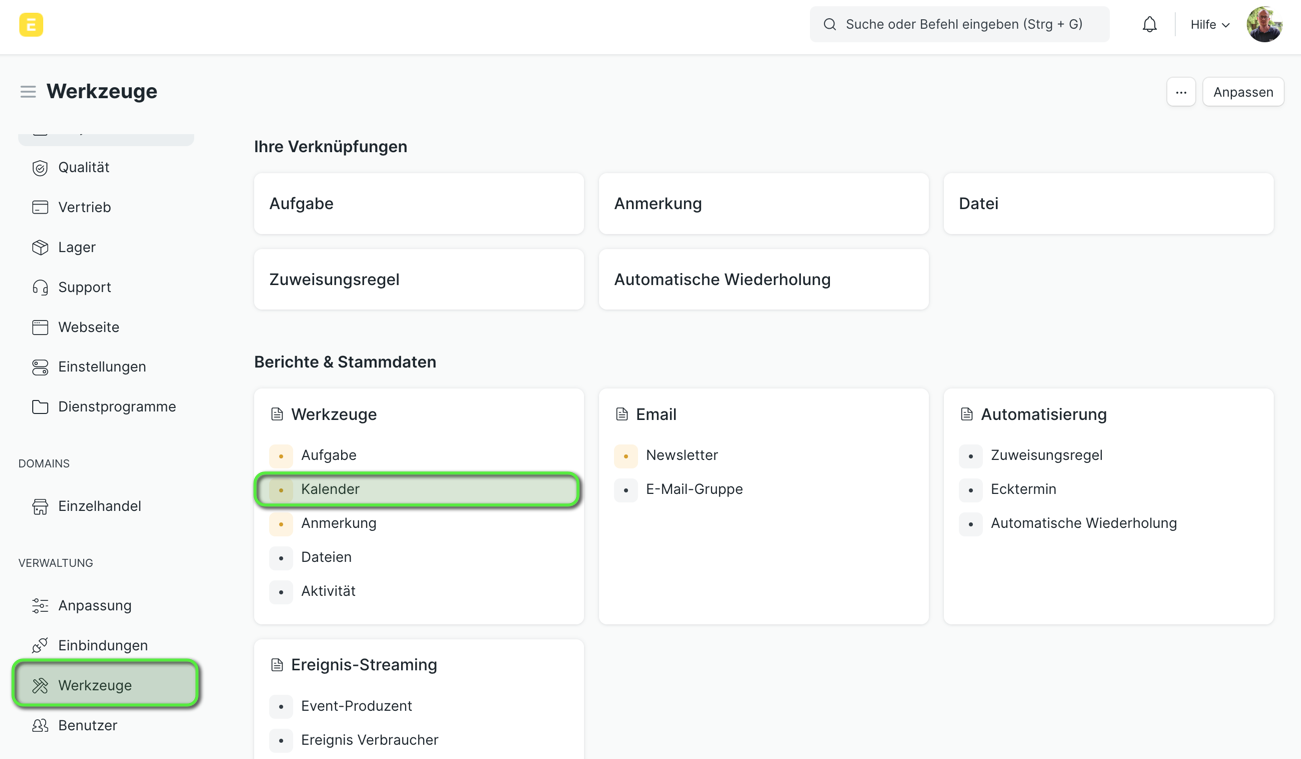Click the Anpassen button
Screen dimensions: 1301x759
click(1243, 92)
